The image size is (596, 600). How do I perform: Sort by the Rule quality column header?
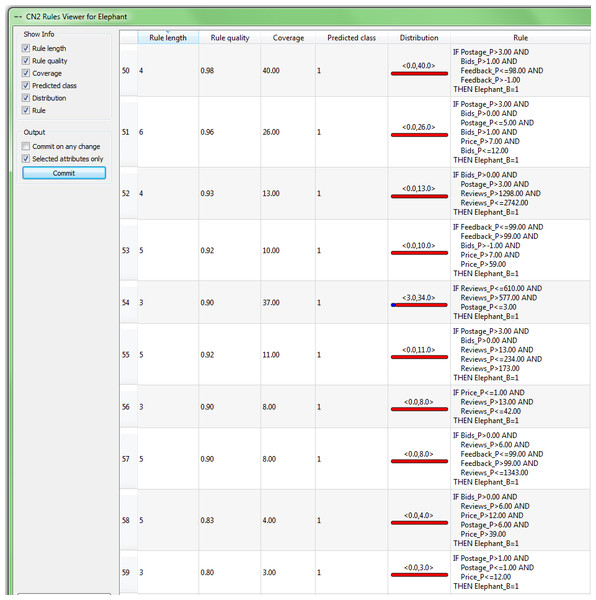click(x=230, y=38)
